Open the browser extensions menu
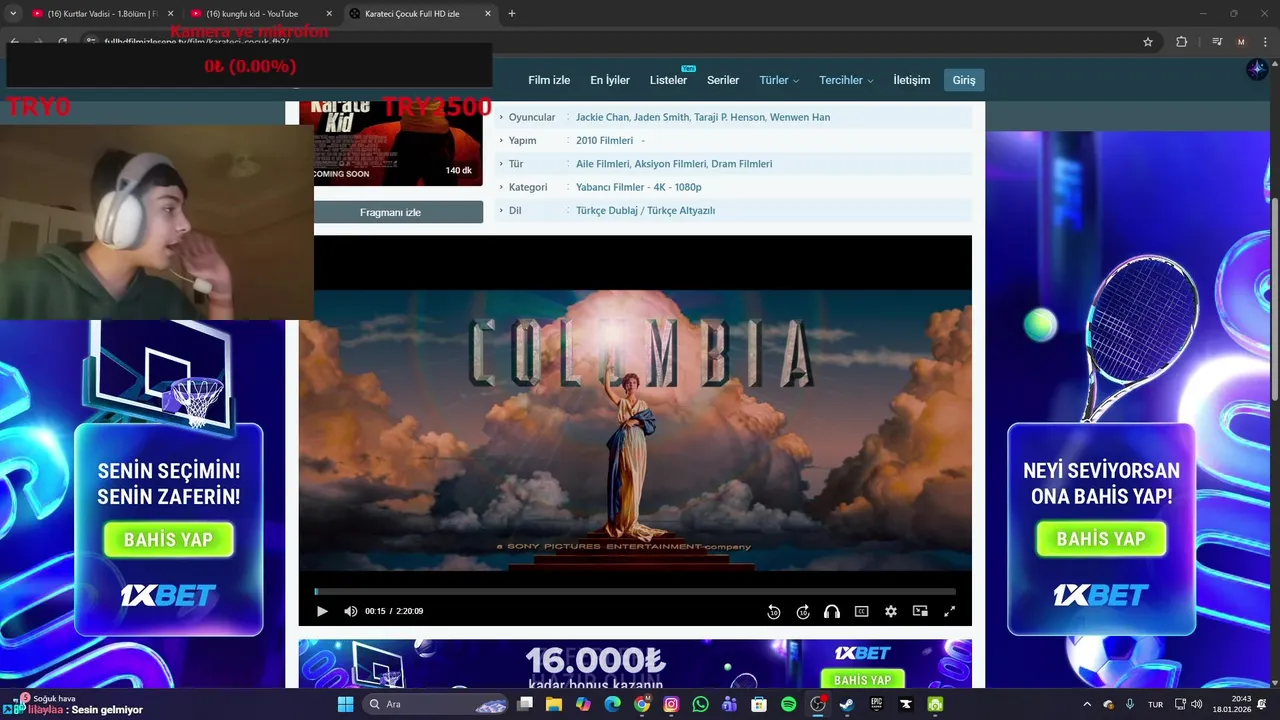Image resolution: width=1280 pixels, height=720 pixels. [x=1181, y=42]
